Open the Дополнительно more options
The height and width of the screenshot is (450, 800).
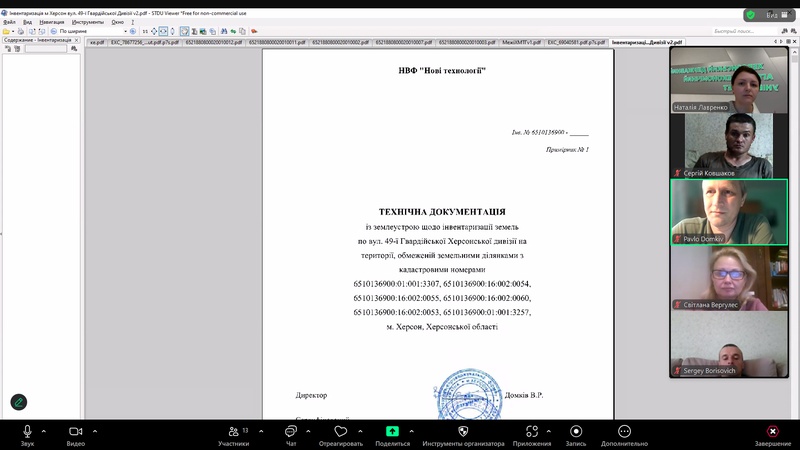(x=624, y=435)
